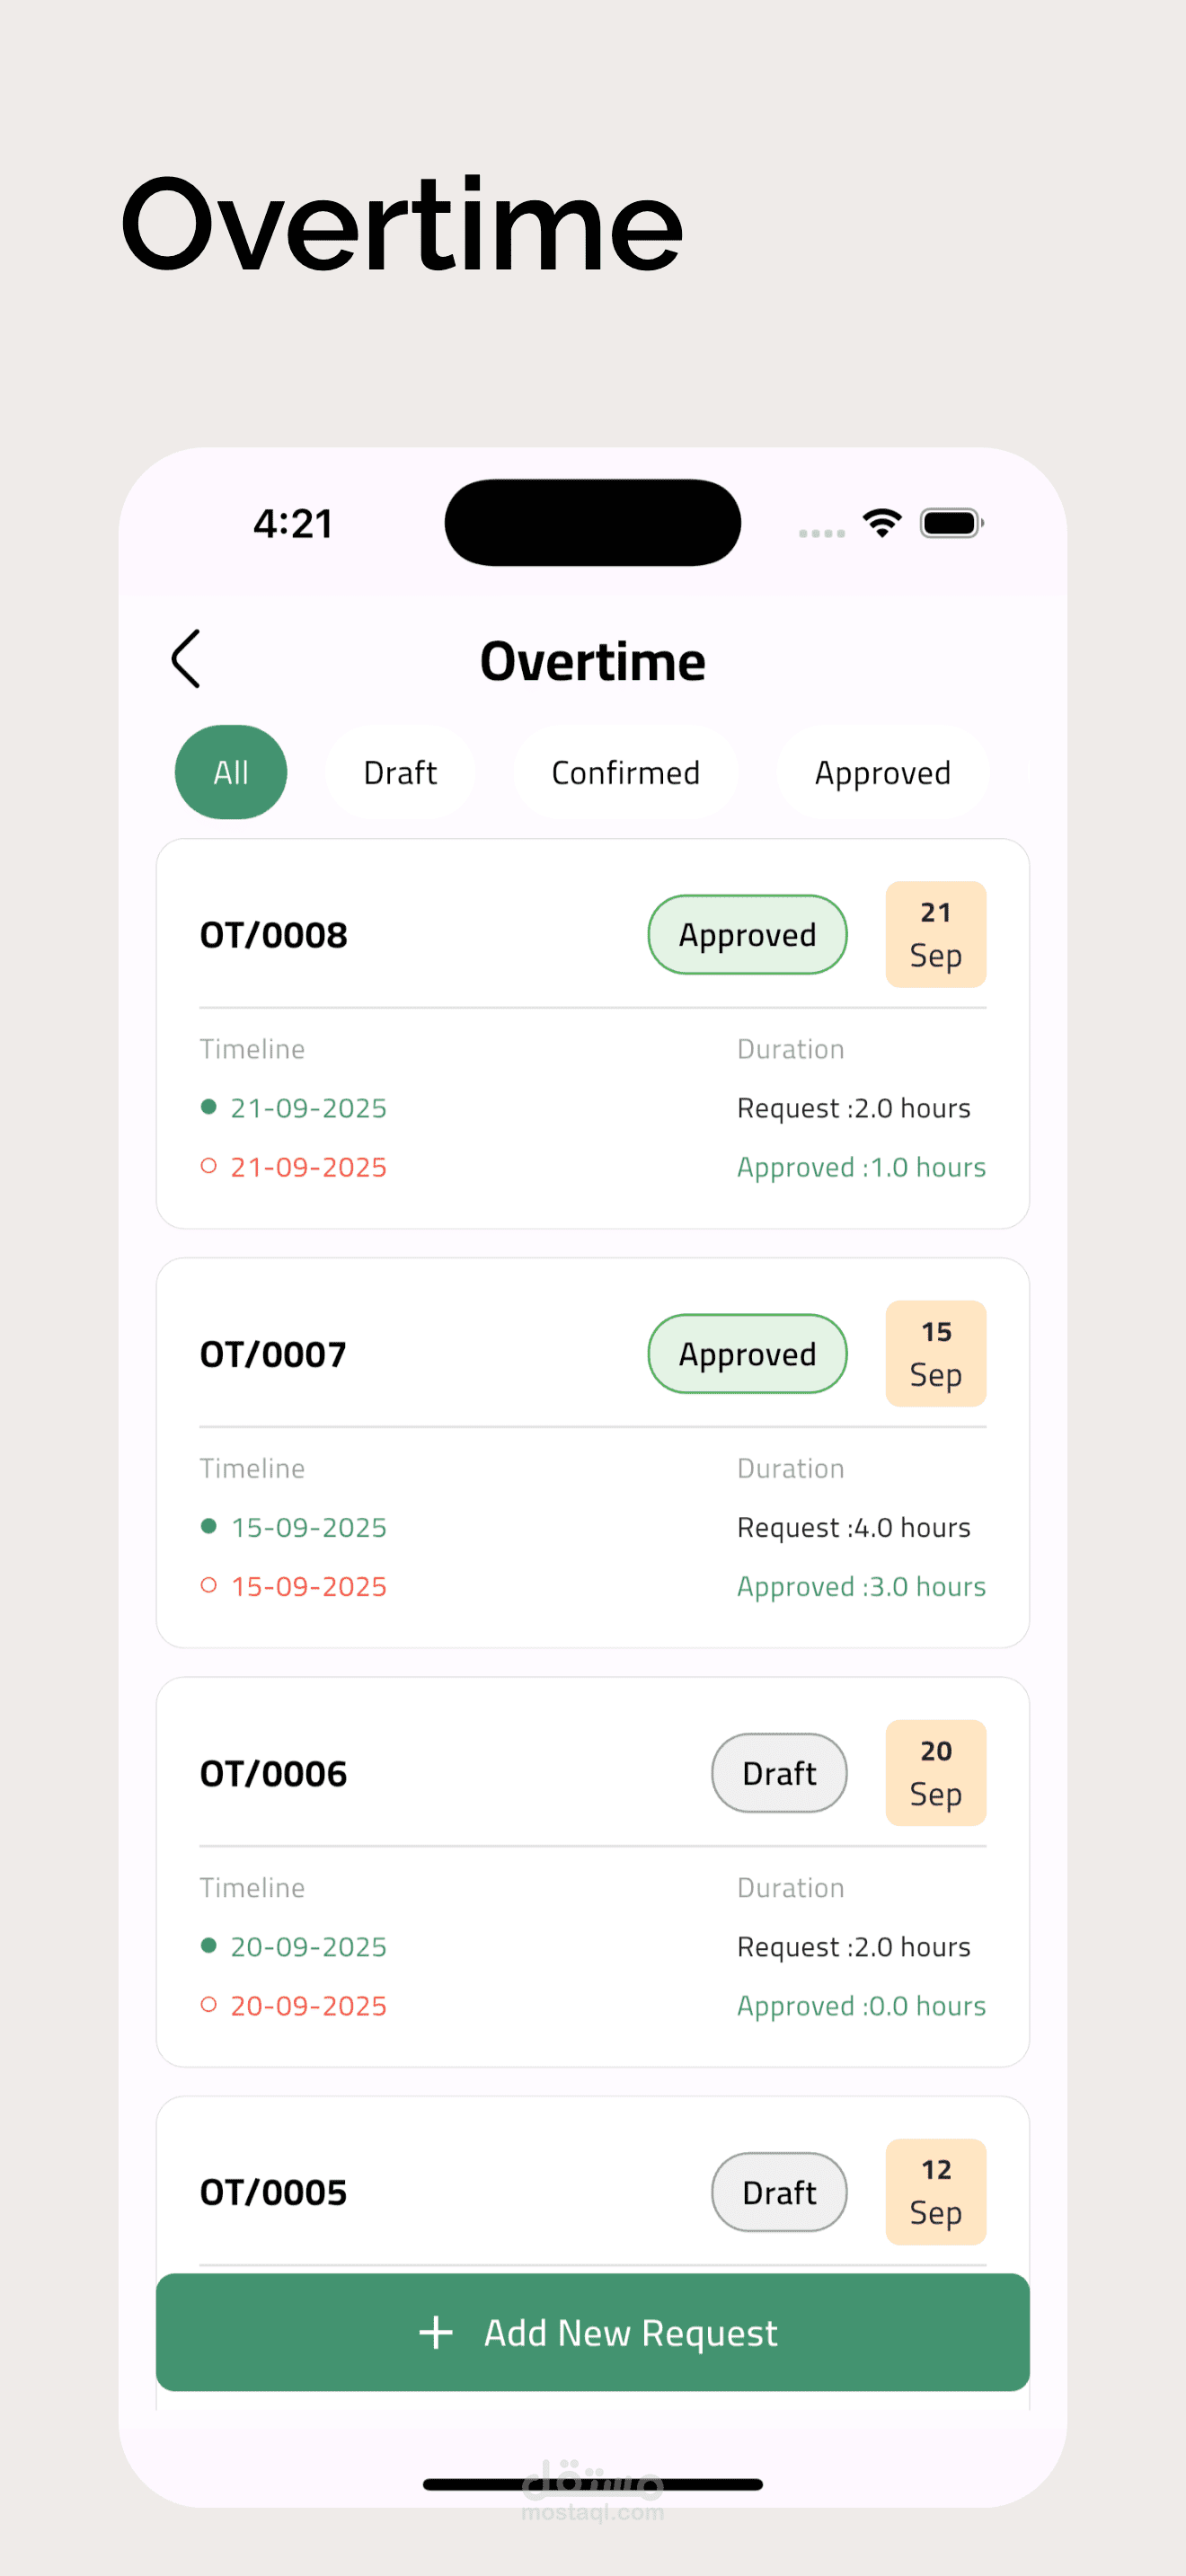This screenshot has height=2576, width=1186.
Task: Open the OT/0007 overtime request
Action: [273, 1354]
